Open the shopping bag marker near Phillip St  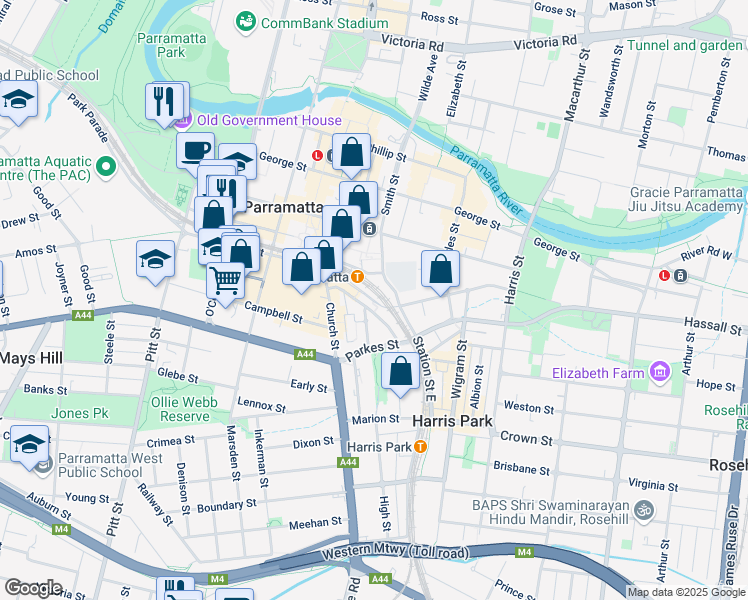point(352,154)
